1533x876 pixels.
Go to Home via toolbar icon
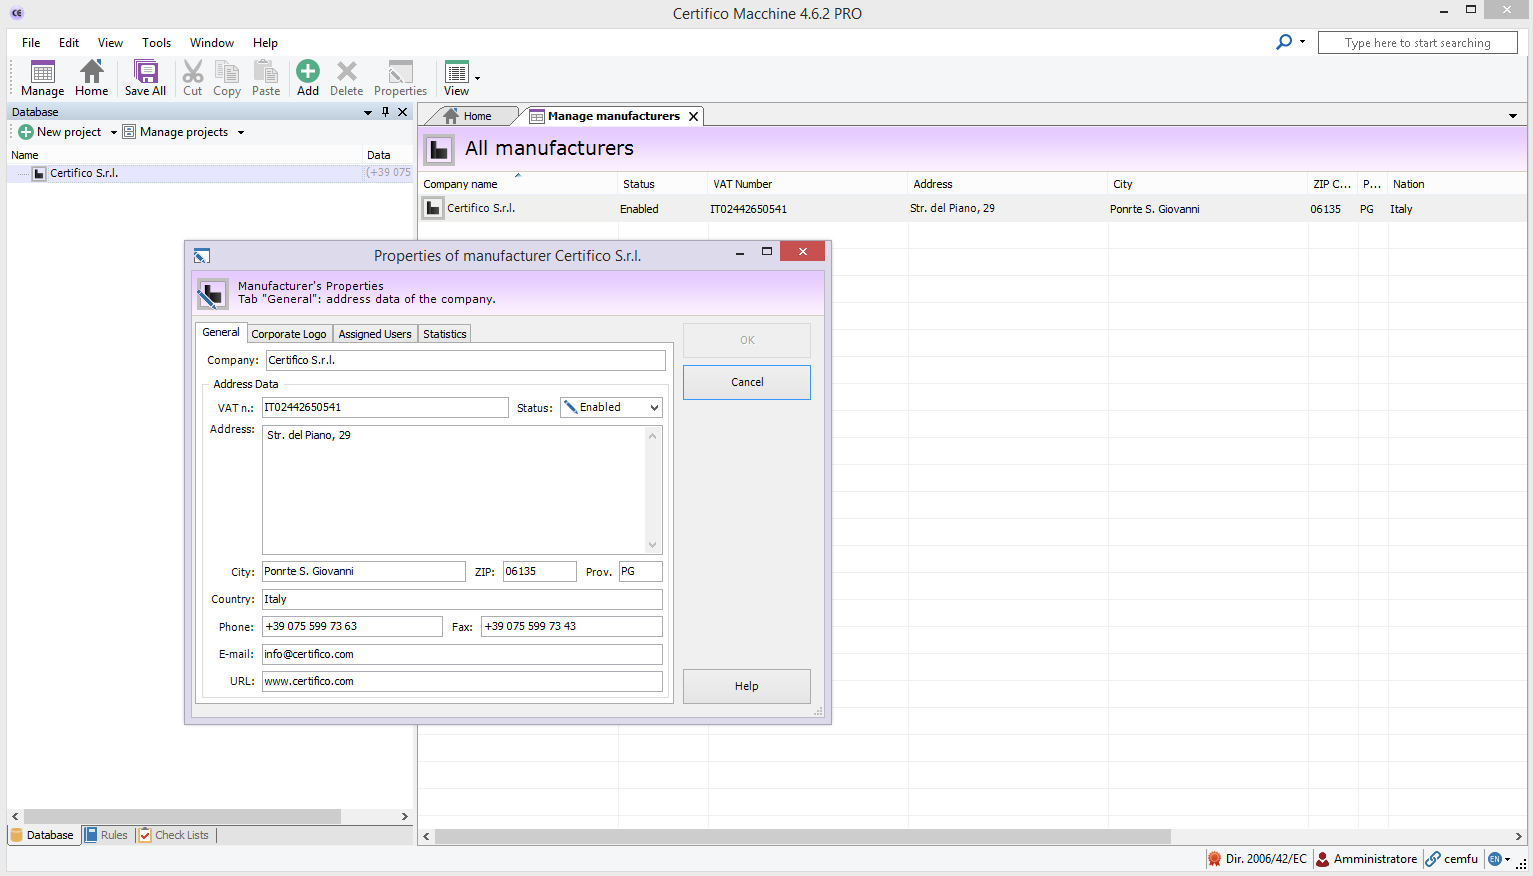[x=91, y=72]
